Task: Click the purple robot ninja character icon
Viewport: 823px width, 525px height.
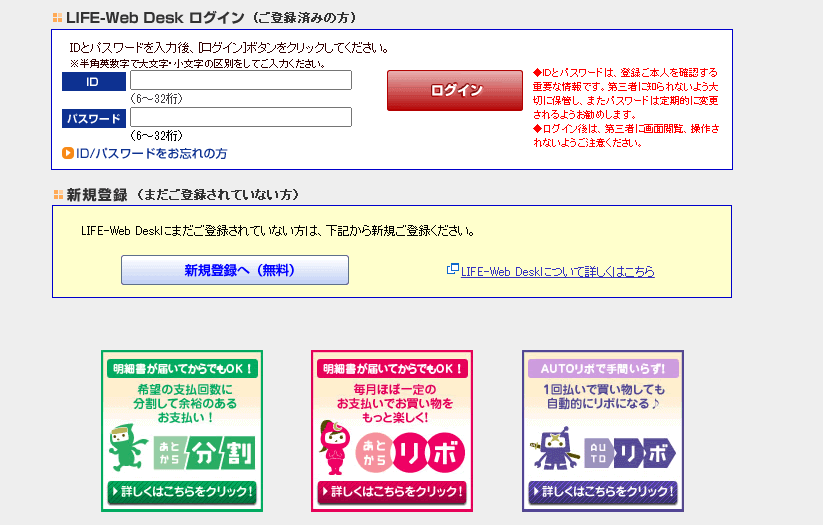Action: 556,448
